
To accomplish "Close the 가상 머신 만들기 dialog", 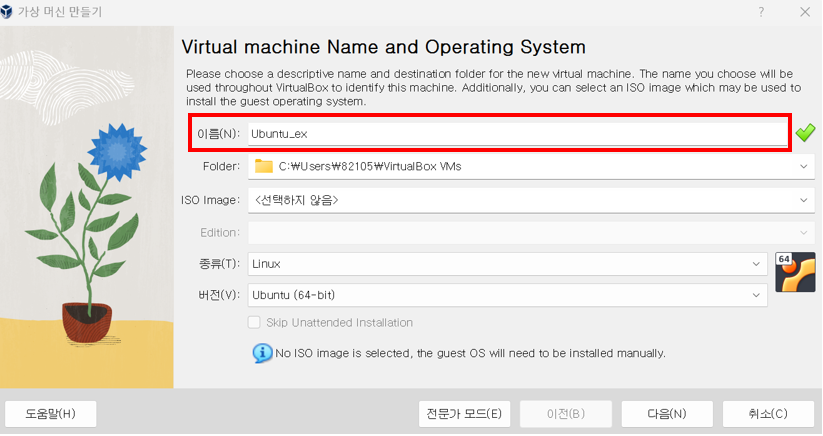I will pyautogui.click(x=805, y=12).
